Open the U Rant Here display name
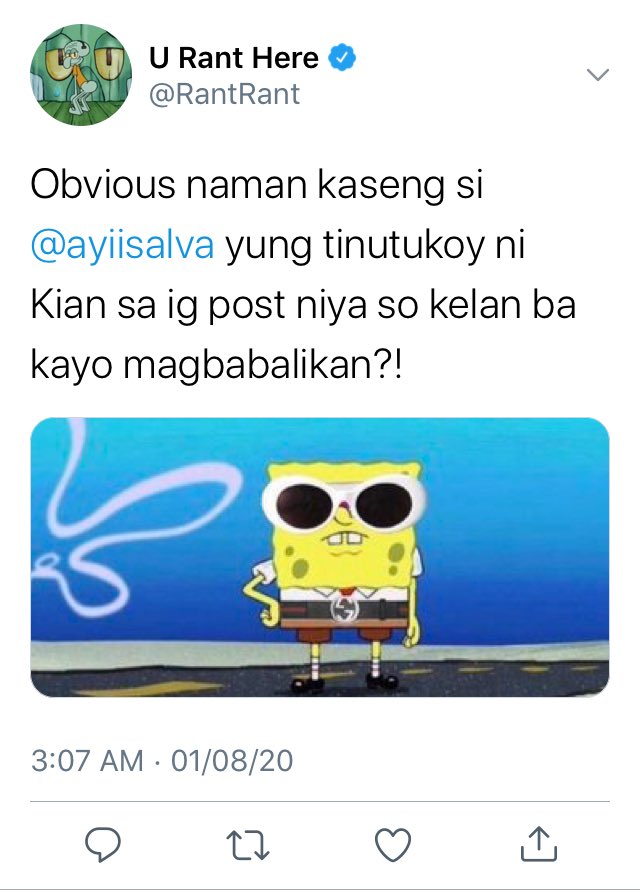Viewport: 640px width, 890px height. tap(234, 58)
